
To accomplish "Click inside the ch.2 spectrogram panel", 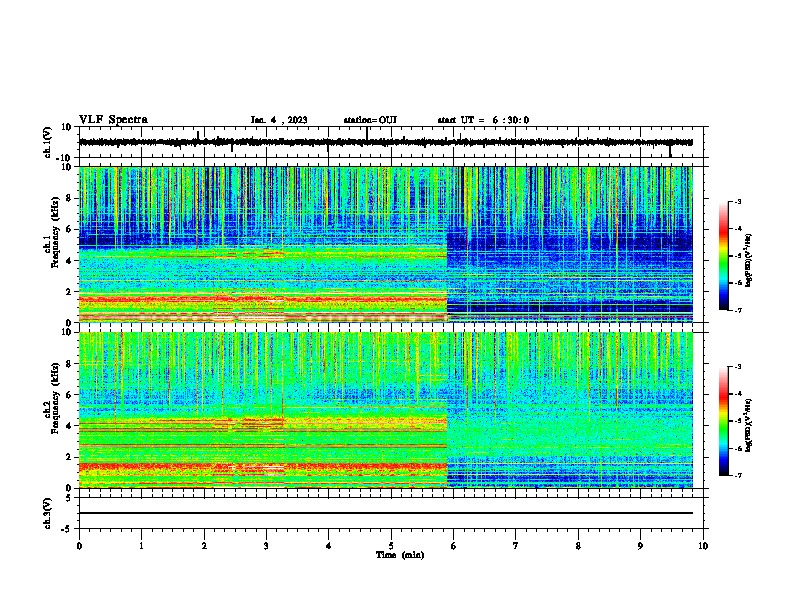I will tap(386, 410).
